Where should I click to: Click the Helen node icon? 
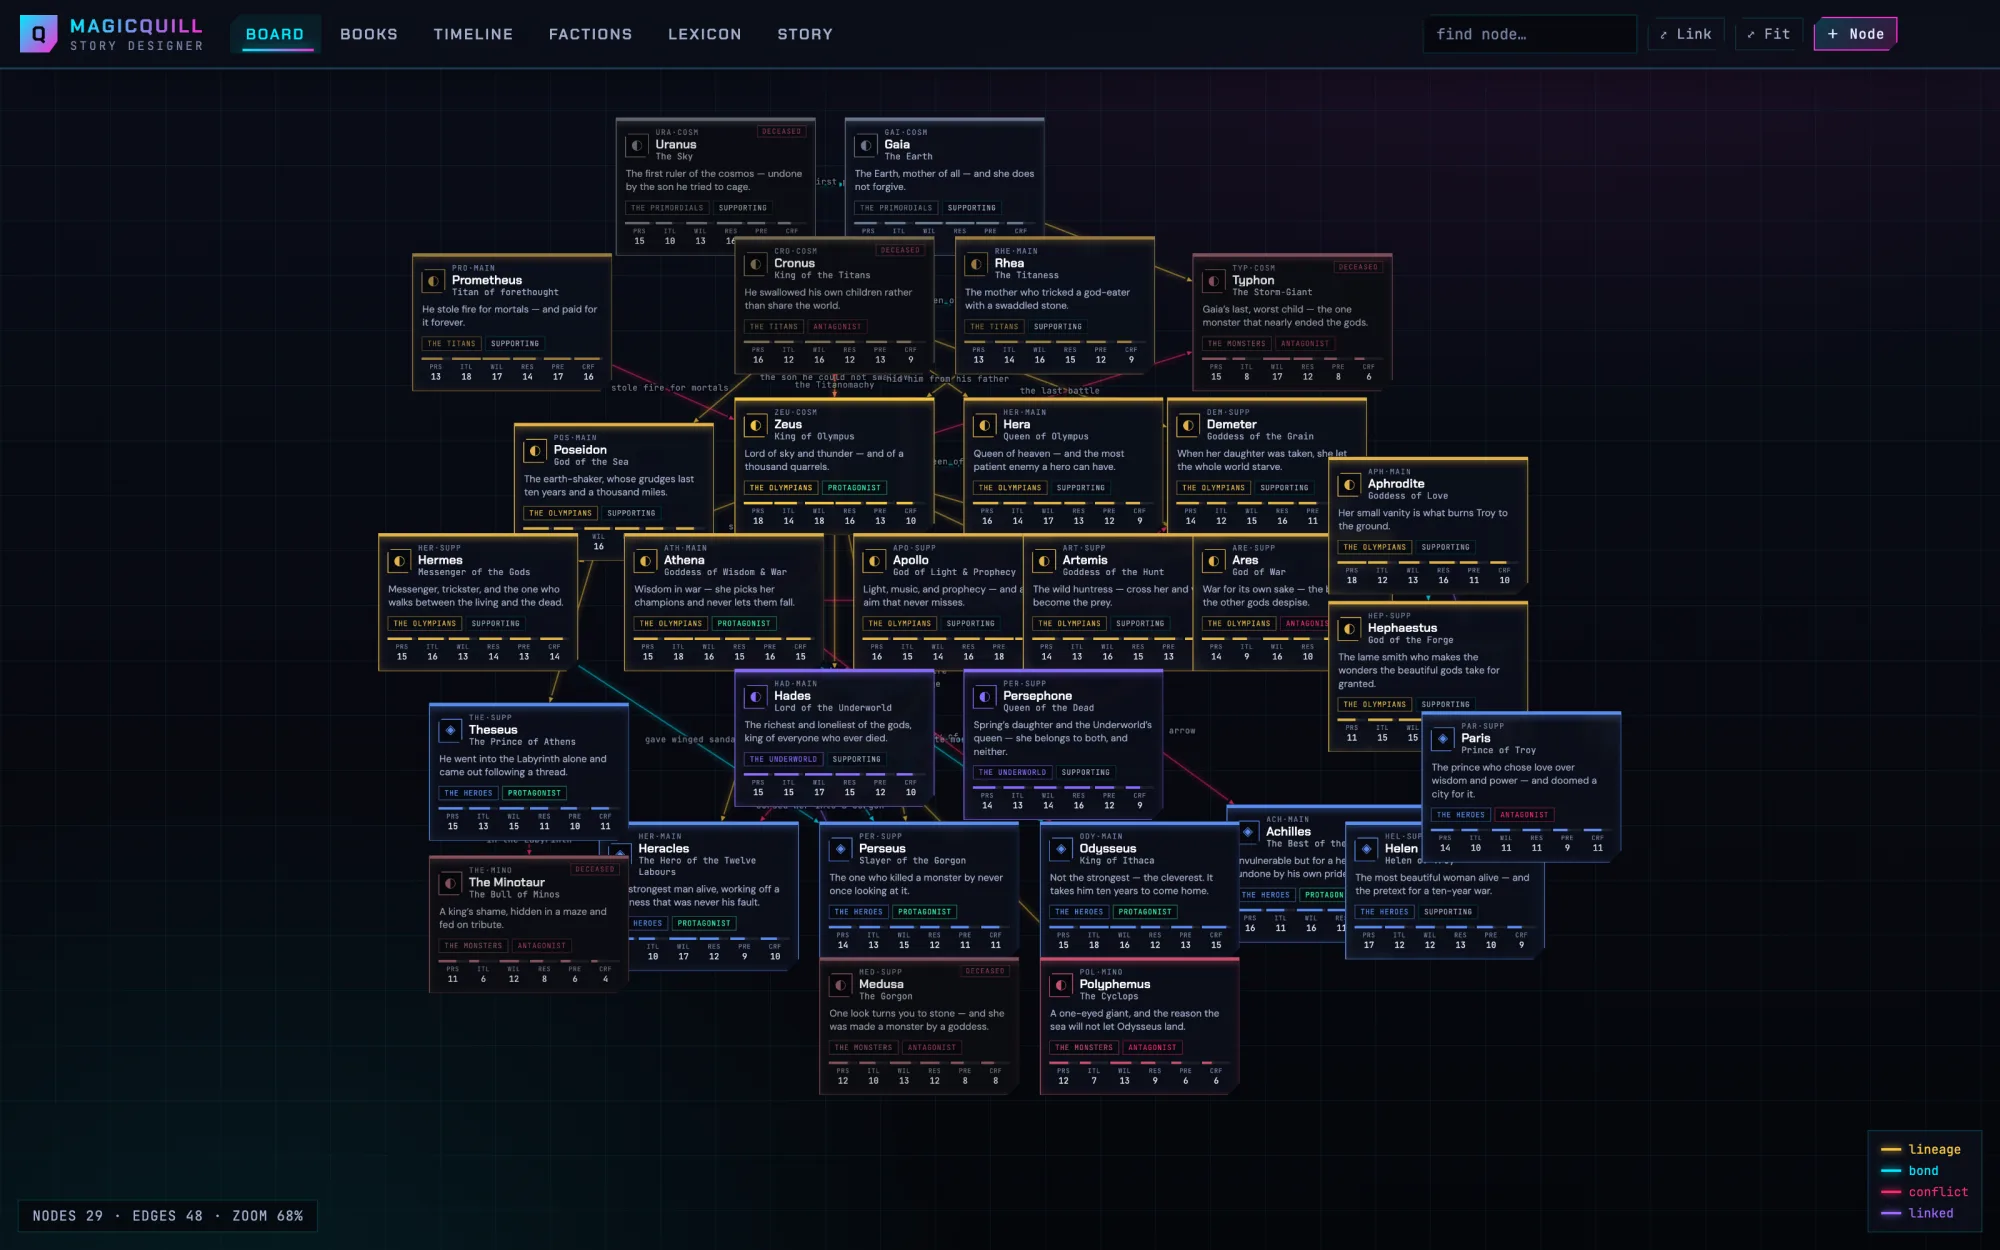[x=1367, y=850]
